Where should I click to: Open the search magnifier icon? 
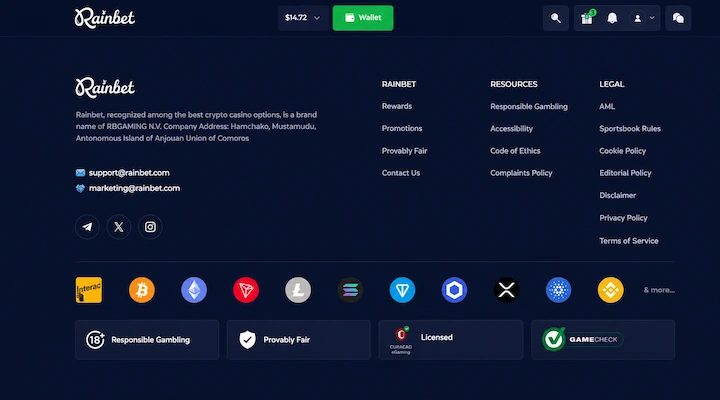tap(556, 18)
